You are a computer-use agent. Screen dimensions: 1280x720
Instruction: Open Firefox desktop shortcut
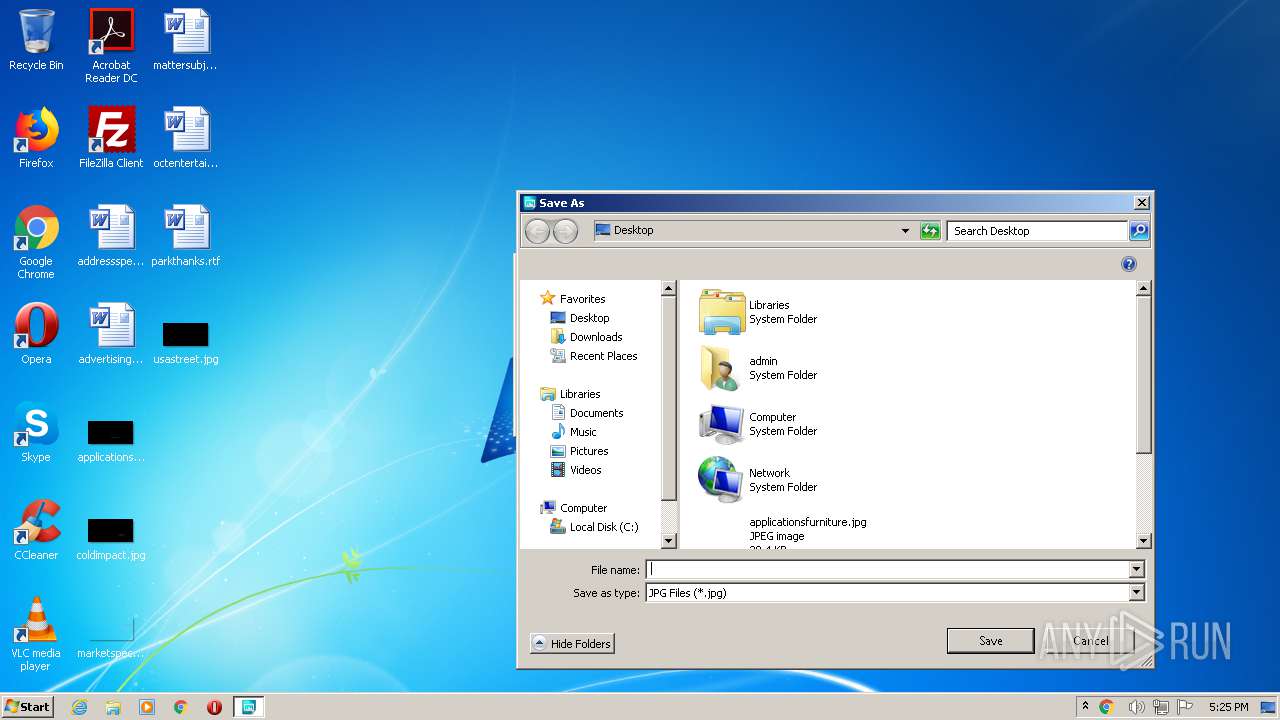click(36, 138)
